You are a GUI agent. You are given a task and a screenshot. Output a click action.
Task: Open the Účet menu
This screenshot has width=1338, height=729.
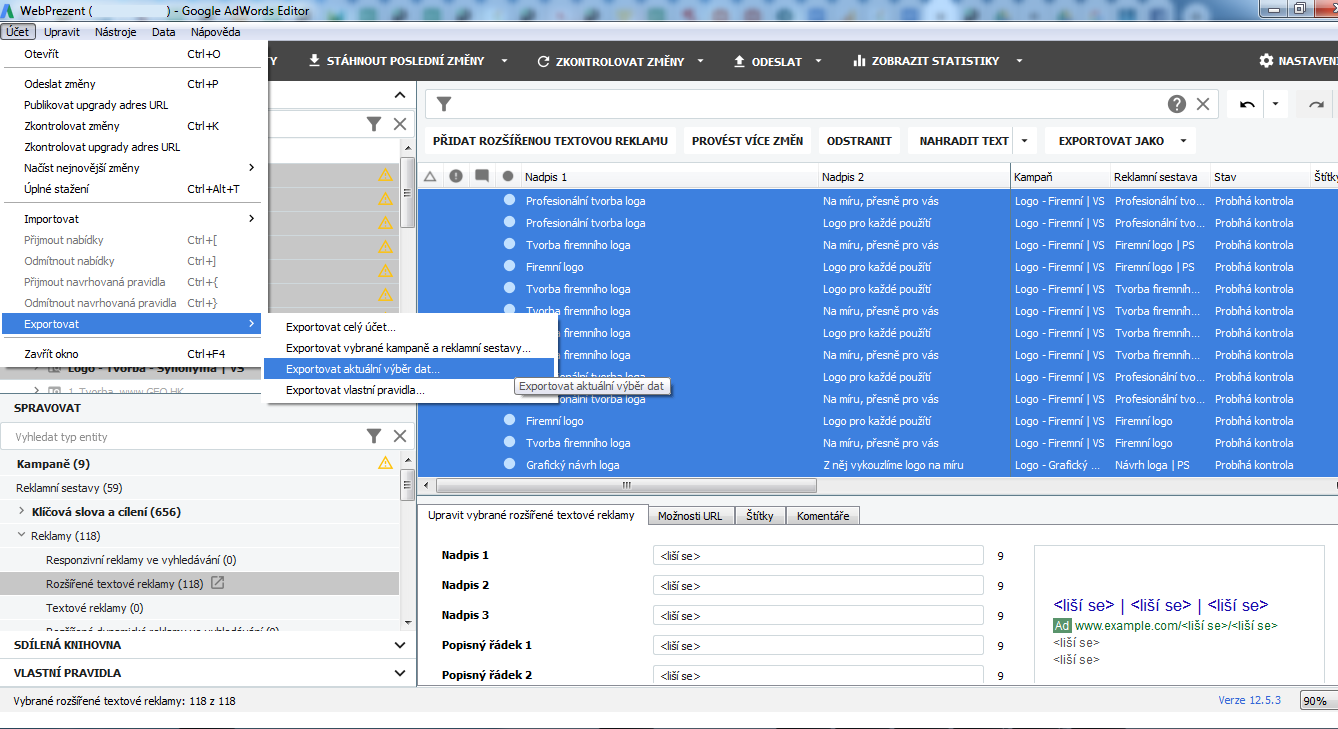[17, 32]
